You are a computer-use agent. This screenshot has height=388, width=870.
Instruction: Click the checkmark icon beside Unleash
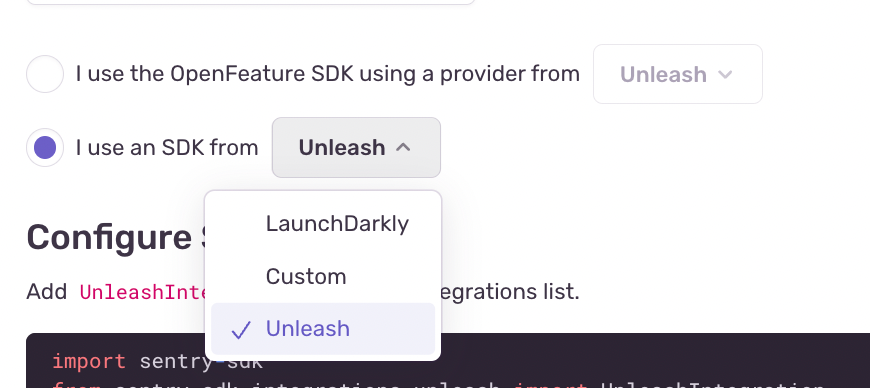[241, 330]
